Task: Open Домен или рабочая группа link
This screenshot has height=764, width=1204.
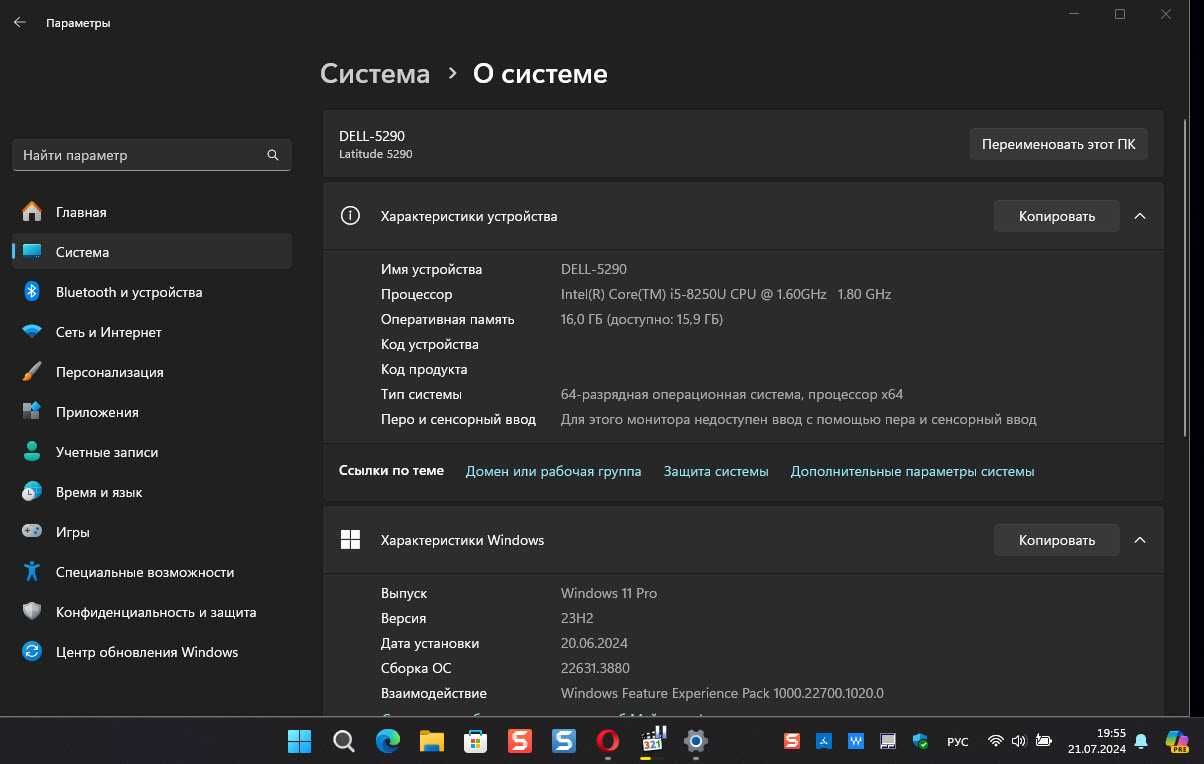Action: (553, 471)
